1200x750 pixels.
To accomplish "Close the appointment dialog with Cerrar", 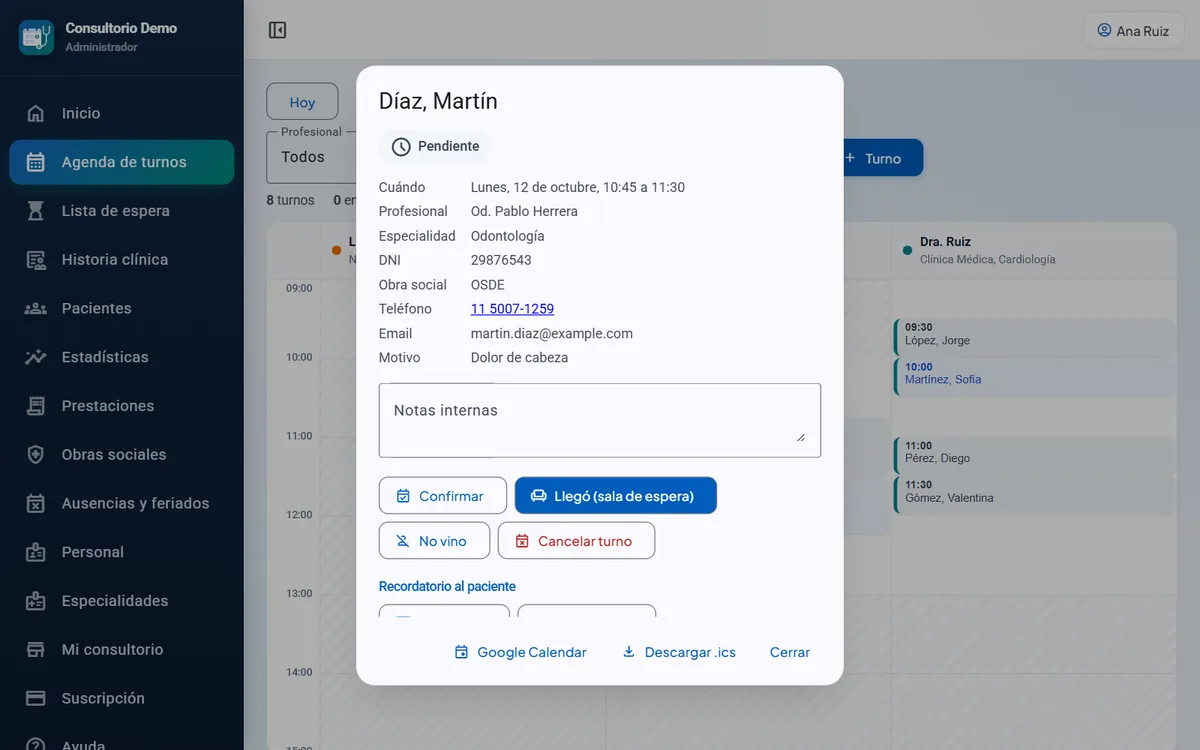I will click(790, 652).
